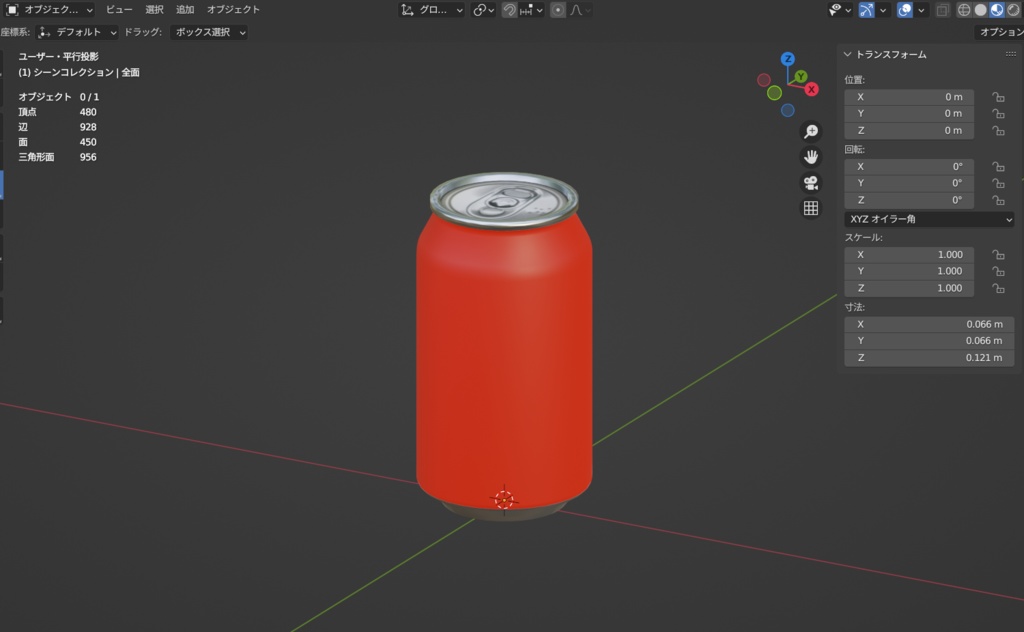1024x632 pixels.
Task: Click the red X axis gizmo
Action: coord(812,89)
